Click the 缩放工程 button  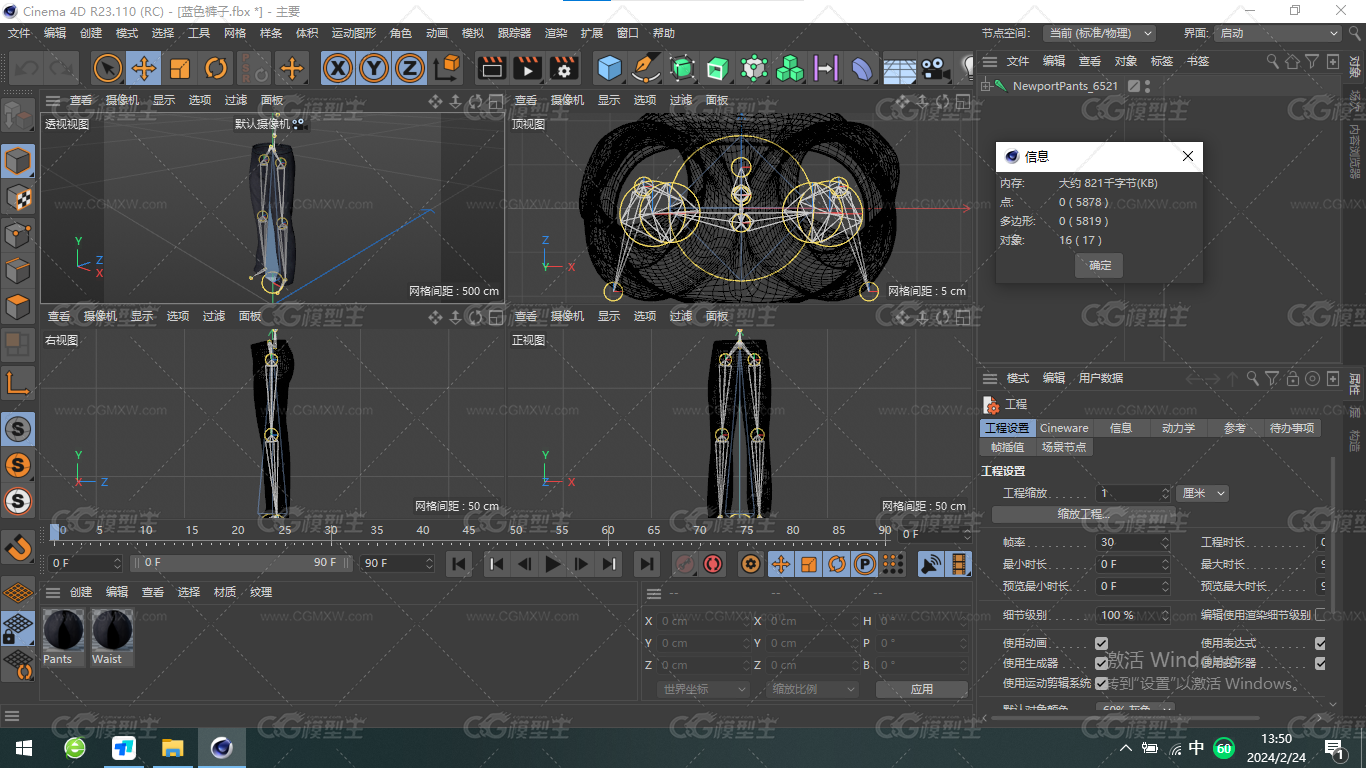(1084, 514)
